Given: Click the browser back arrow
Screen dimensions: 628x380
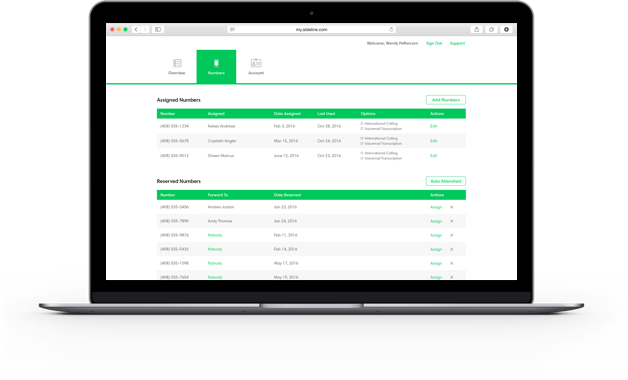Looking at the screenshot, I should coord(136,30).
